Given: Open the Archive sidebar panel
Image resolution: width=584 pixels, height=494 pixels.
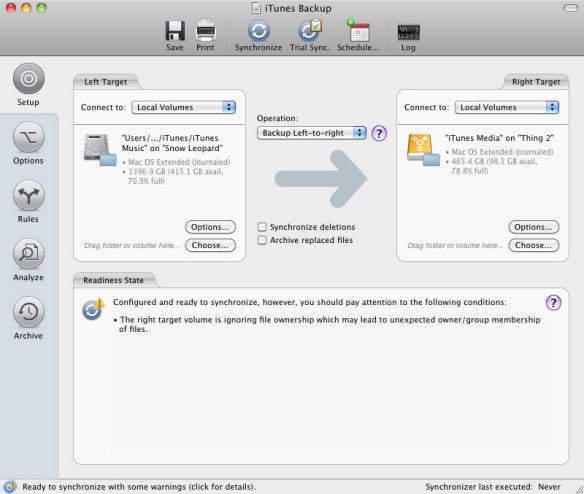Looking at the screenshot, I should point(29,312).
